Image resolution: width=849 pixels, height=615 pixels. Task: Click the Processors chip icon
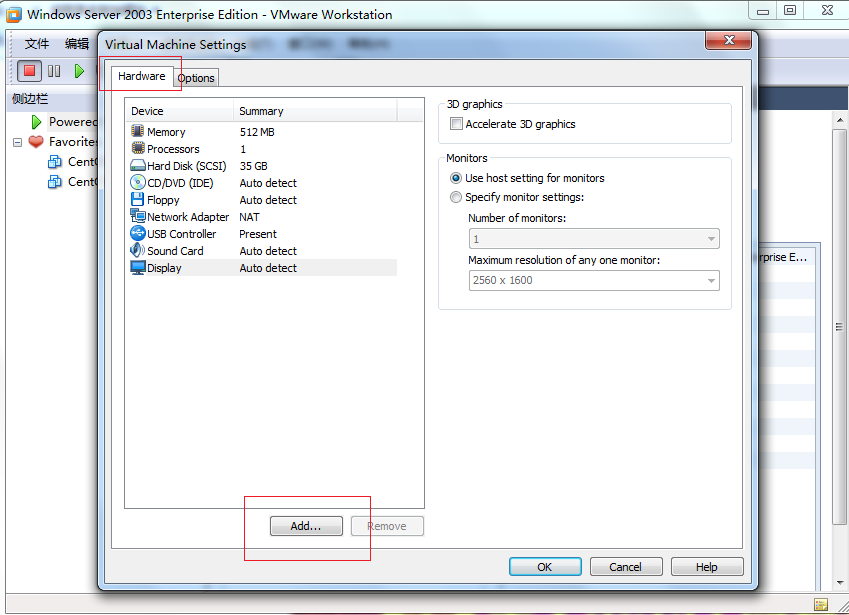138,148
